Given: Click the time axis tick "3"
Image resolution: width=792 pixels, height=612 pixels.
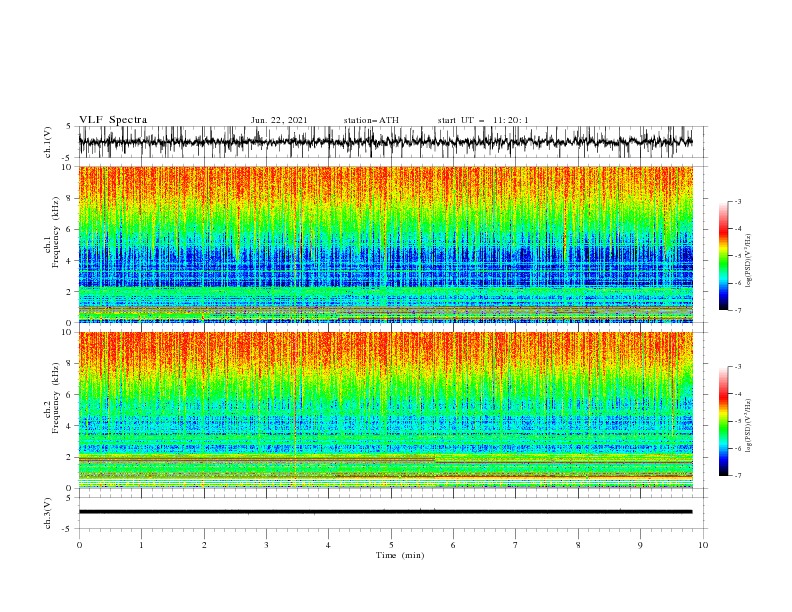Looking at the screenshot, I should 266,545.
